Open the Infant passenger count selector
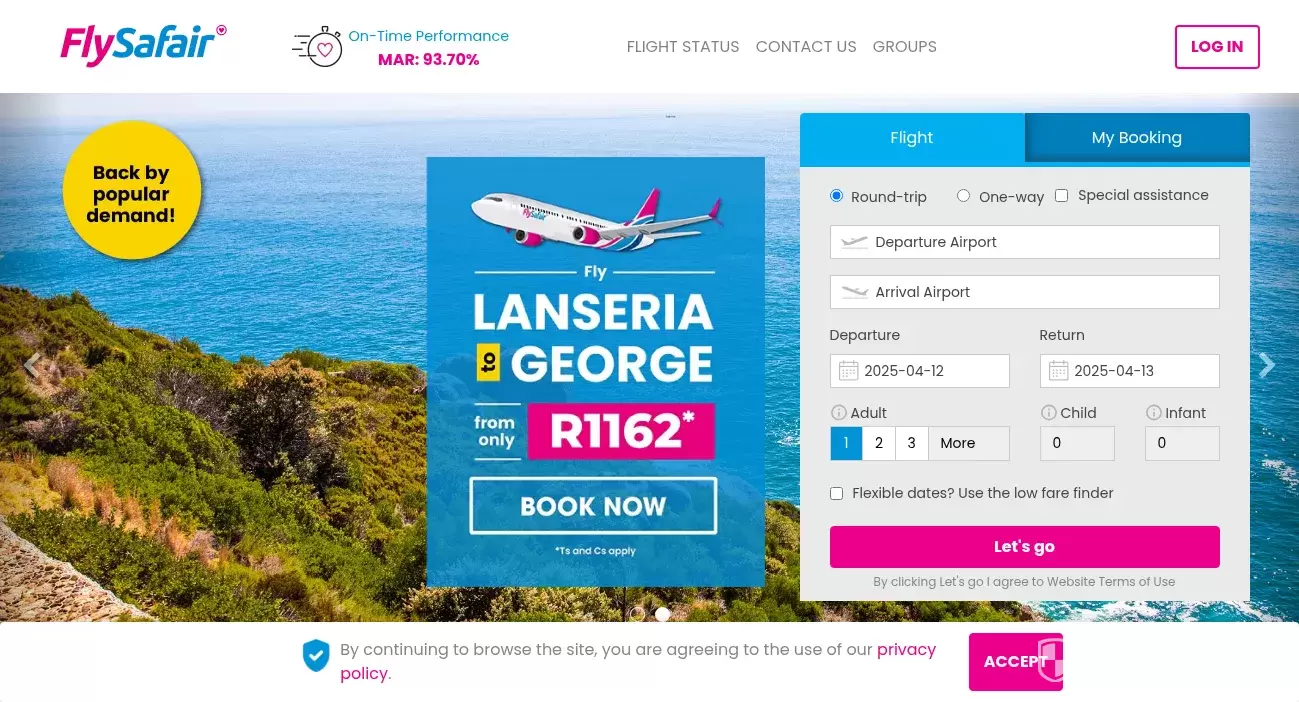Screen dimensions: 1299x702 (x=1182, y=443)
